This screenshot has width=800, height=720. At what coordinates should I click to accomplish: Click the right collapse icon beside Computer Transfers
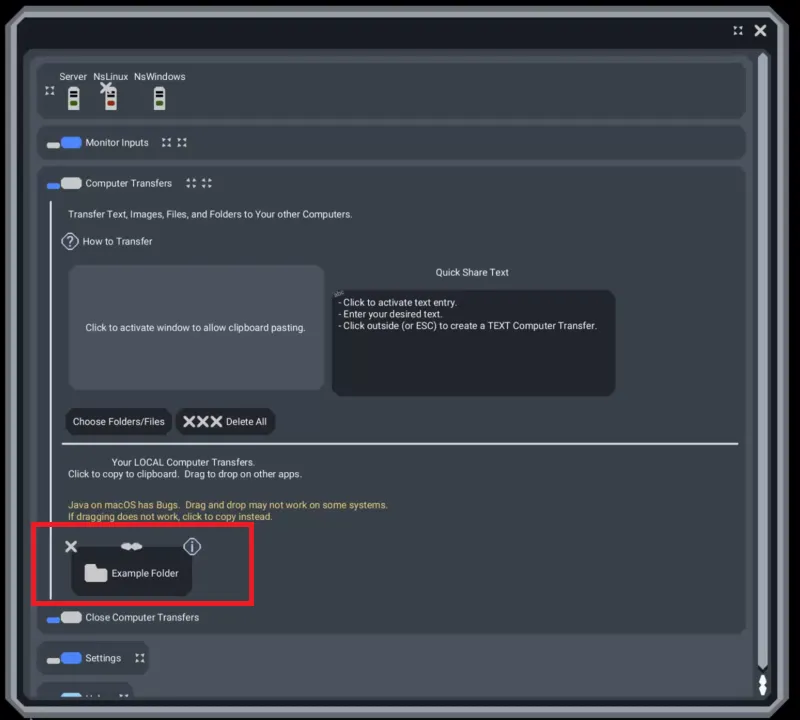coord(207,183)
